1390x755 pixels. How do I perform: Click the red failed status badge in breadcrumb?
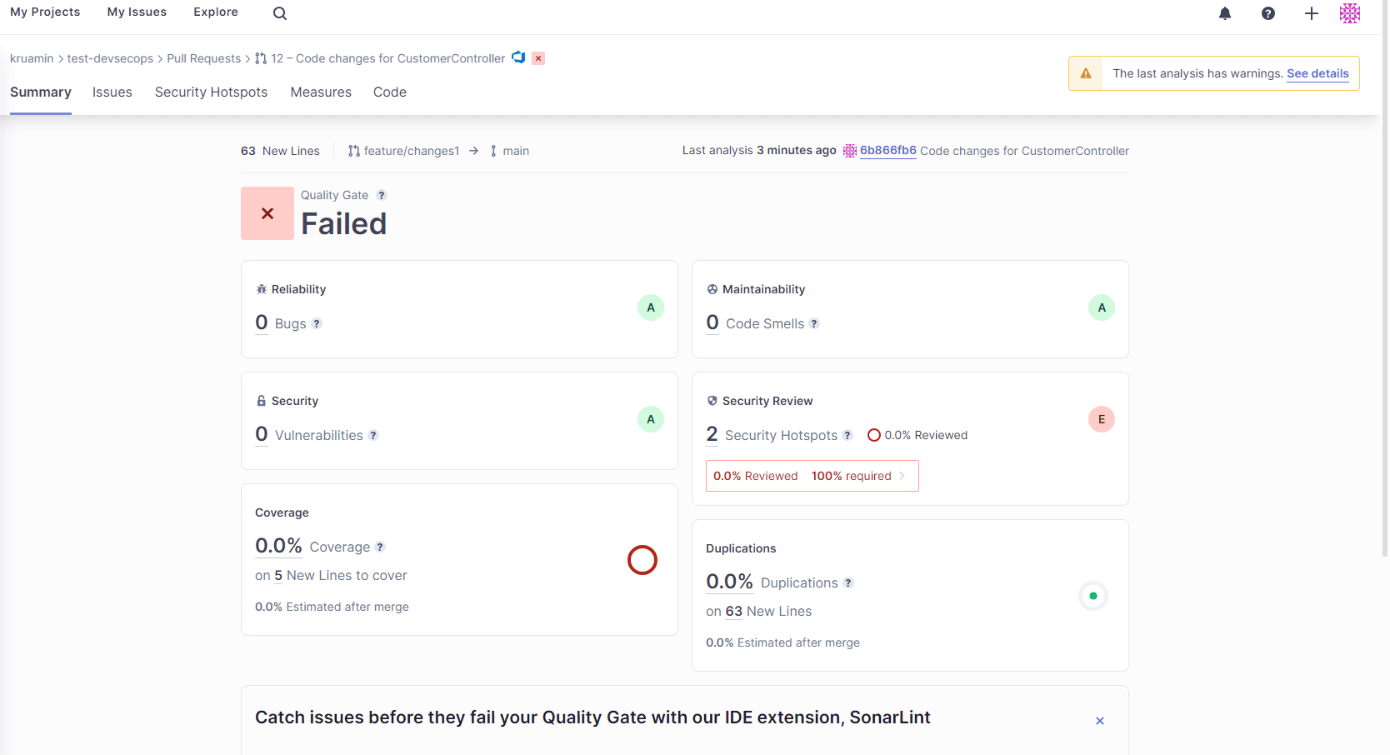tap(538, 58)
